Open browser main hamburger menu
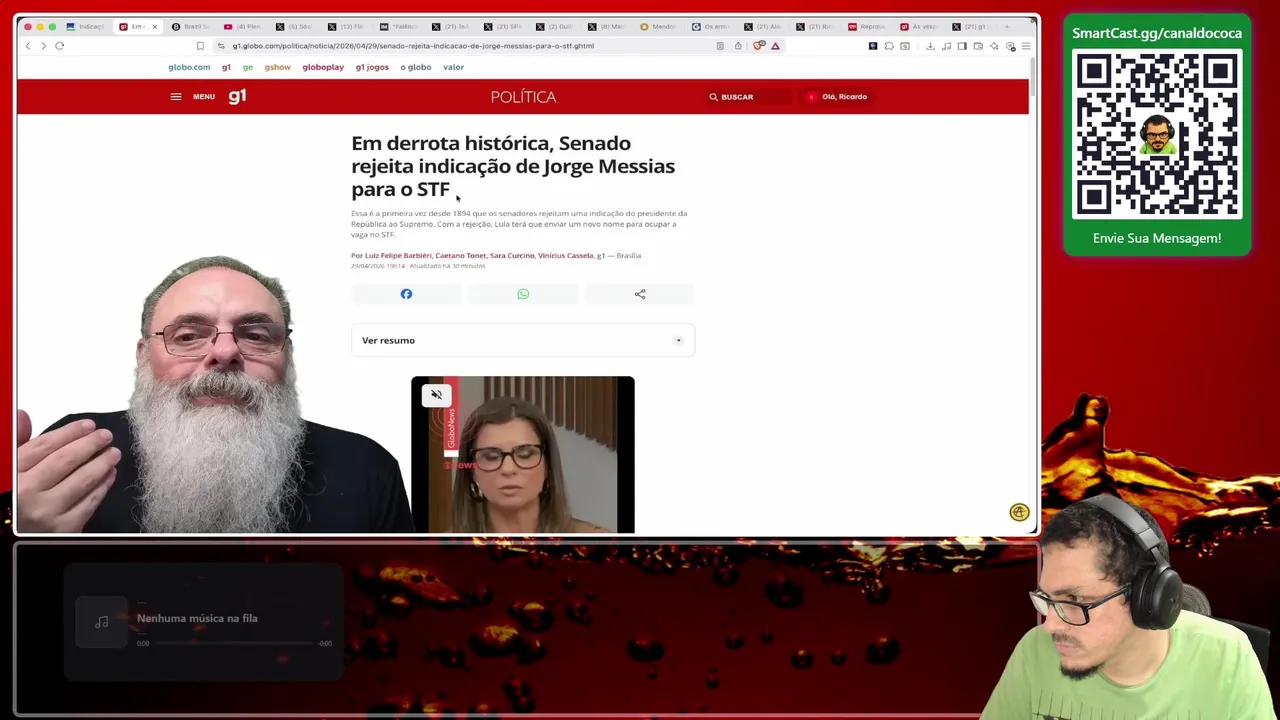Viewport: 1280px width, 720px height. tap(1026, 46)
